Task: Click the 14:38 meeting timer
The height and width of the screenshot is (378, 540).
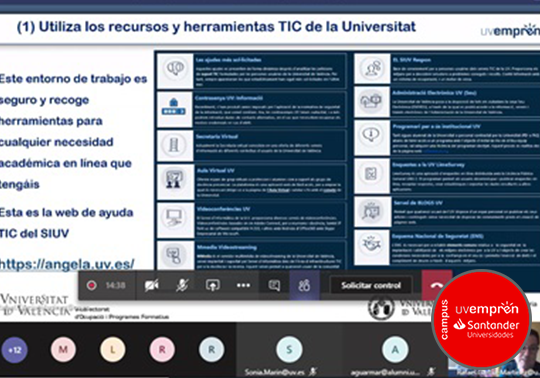Action: tap(115, 285)
